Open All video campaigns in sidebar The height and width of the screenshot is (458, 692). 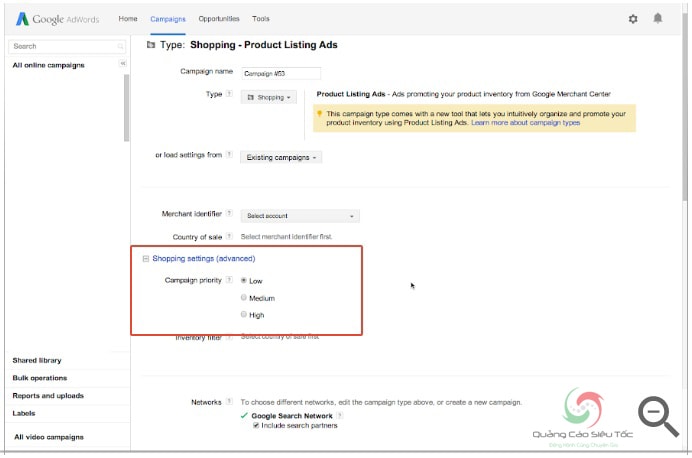tap(49, 437)
